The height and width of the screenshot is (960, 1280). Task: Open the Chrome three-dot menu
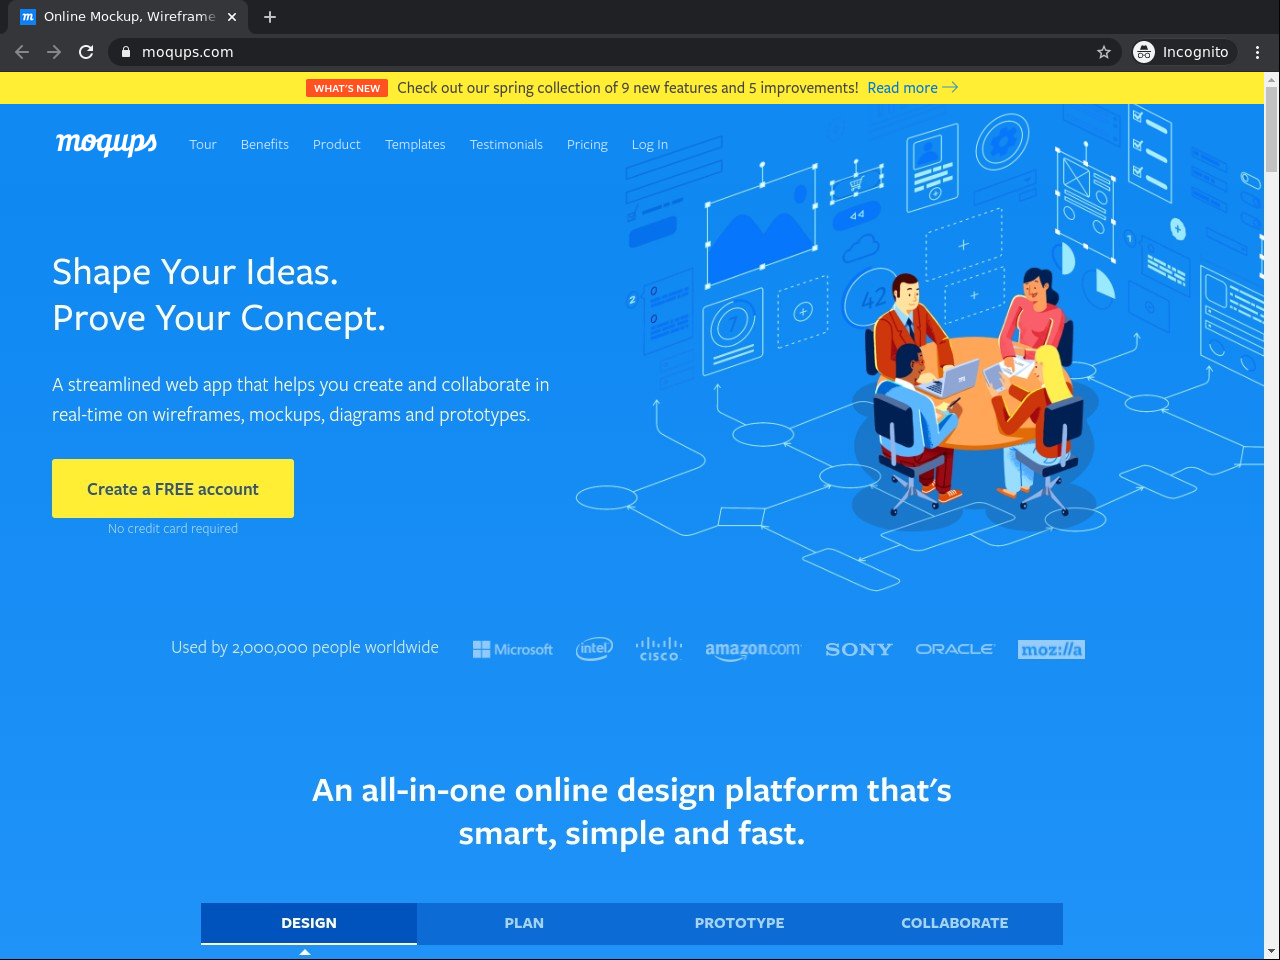pyautogui.click(x=1258, y=52)
